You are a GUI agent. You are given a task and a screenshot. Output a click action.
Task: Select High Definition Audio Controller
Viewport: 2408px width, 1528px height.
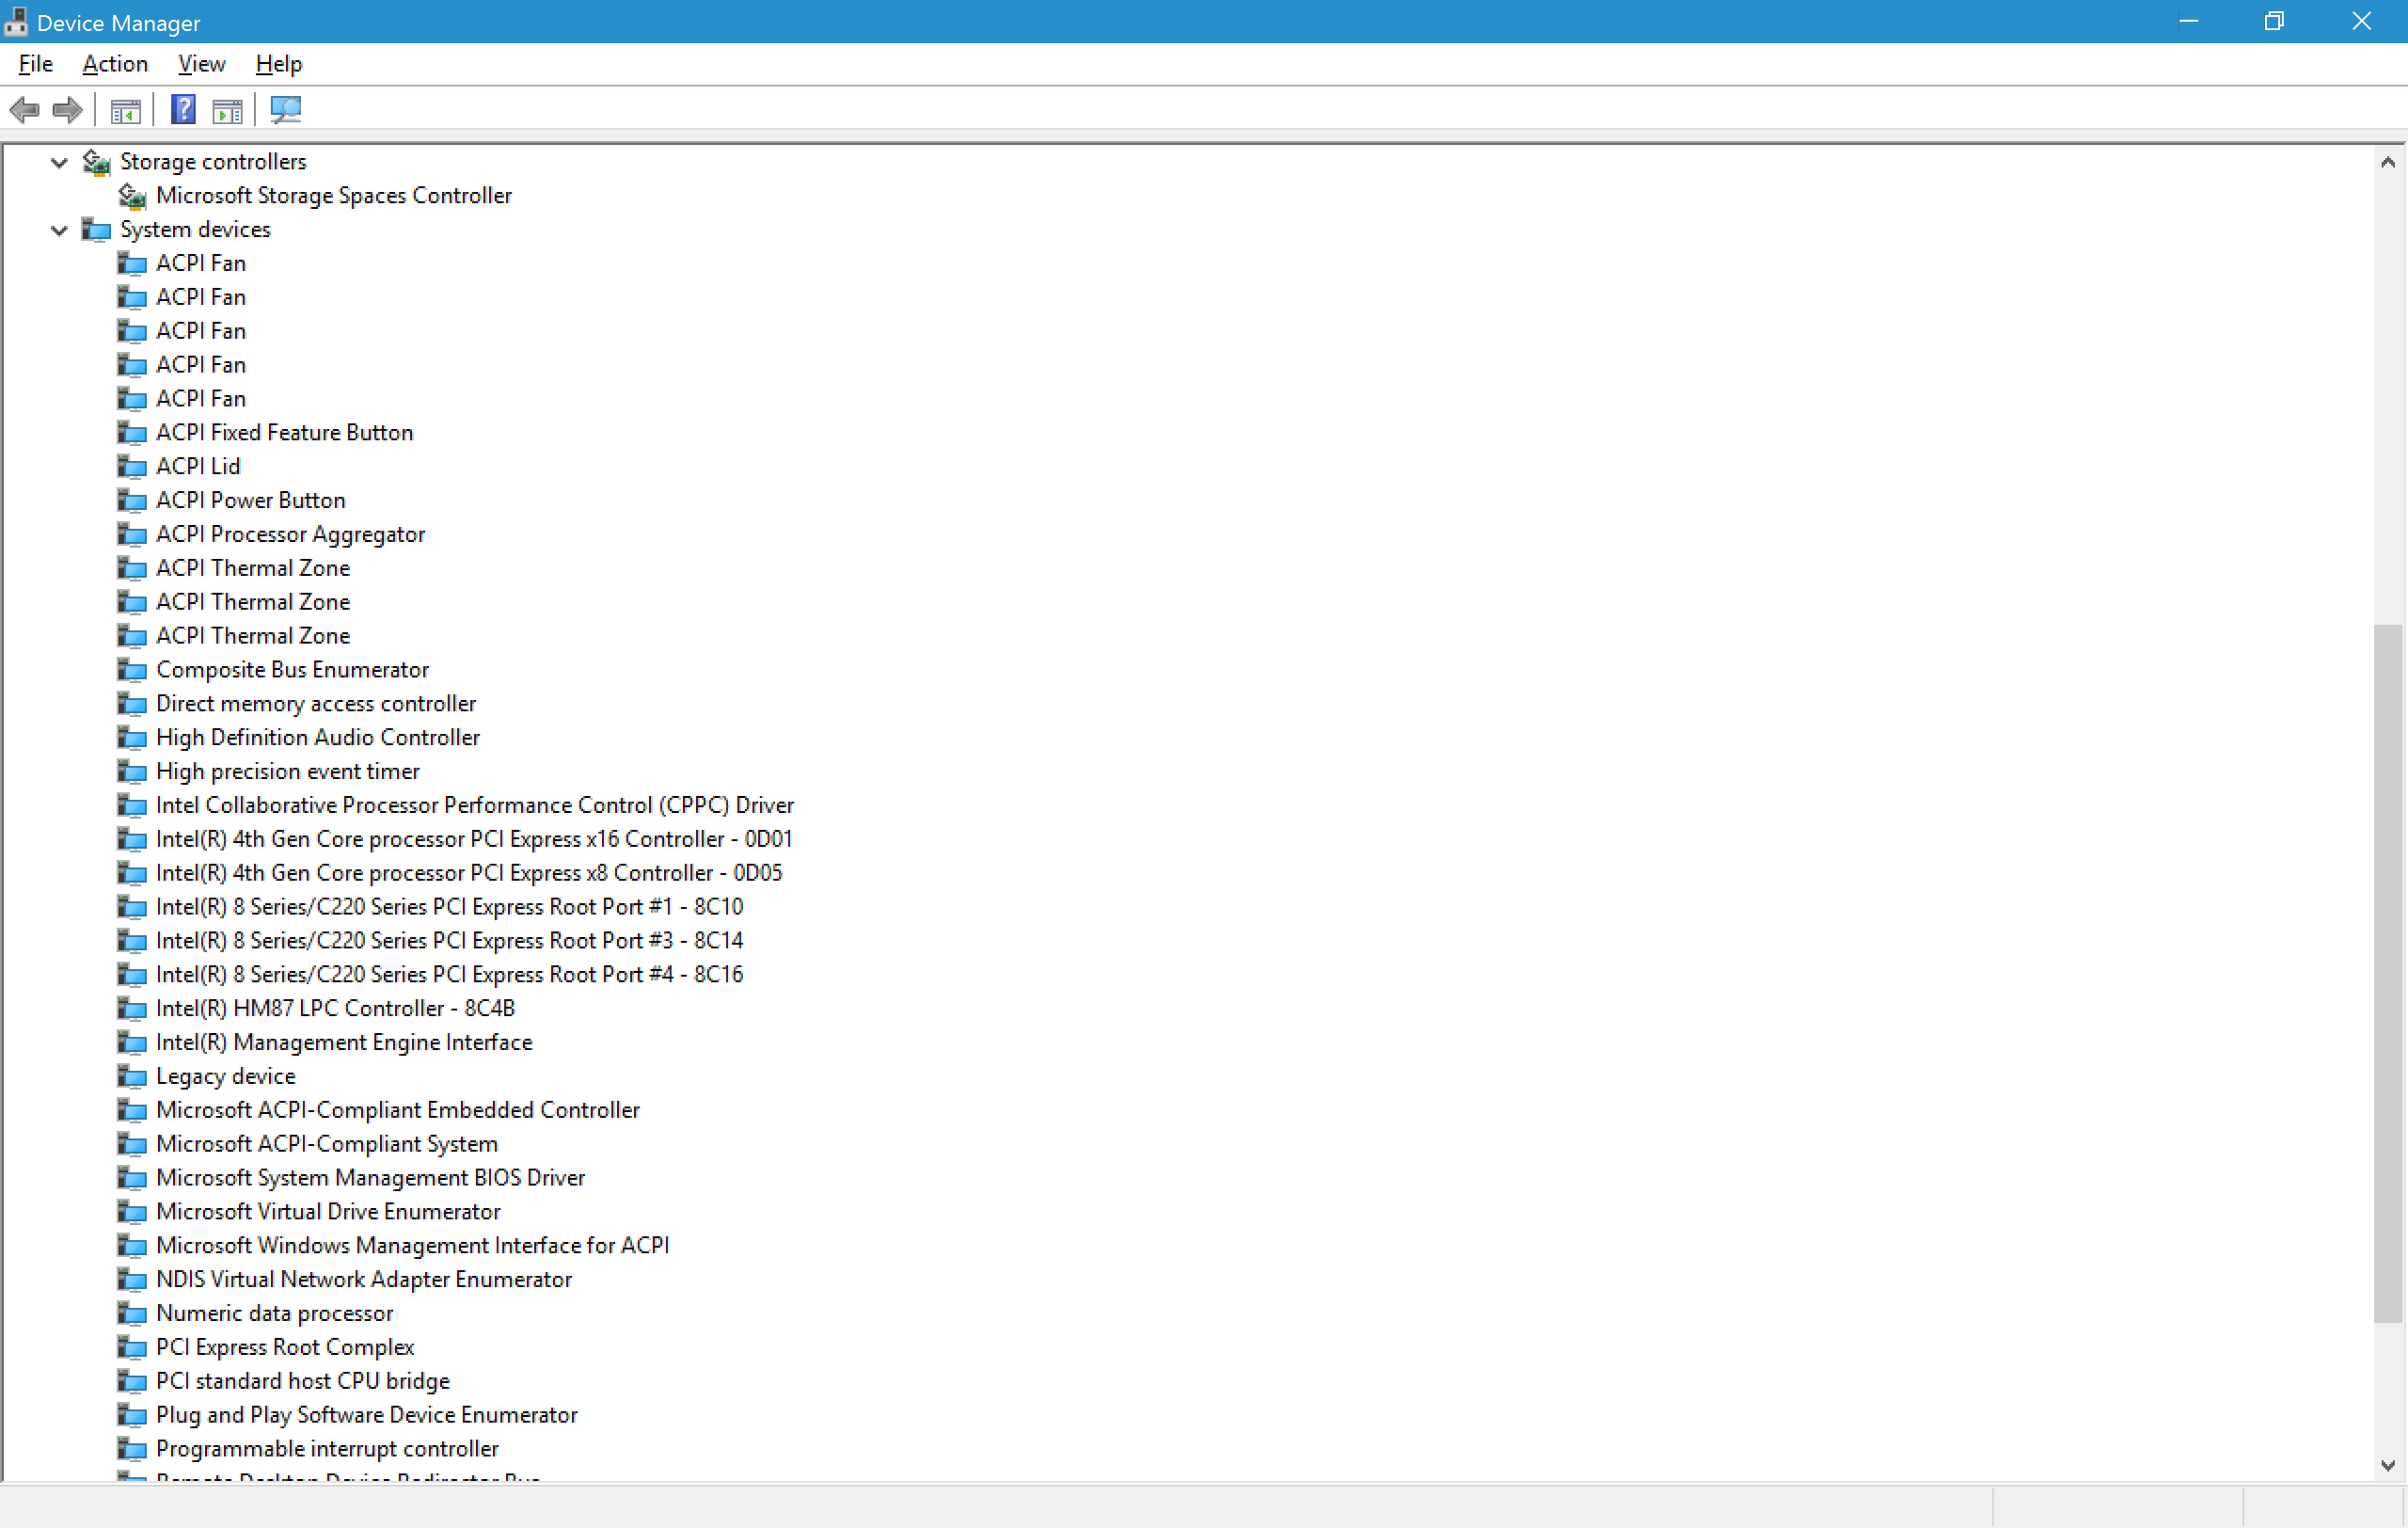coord(318,738)
